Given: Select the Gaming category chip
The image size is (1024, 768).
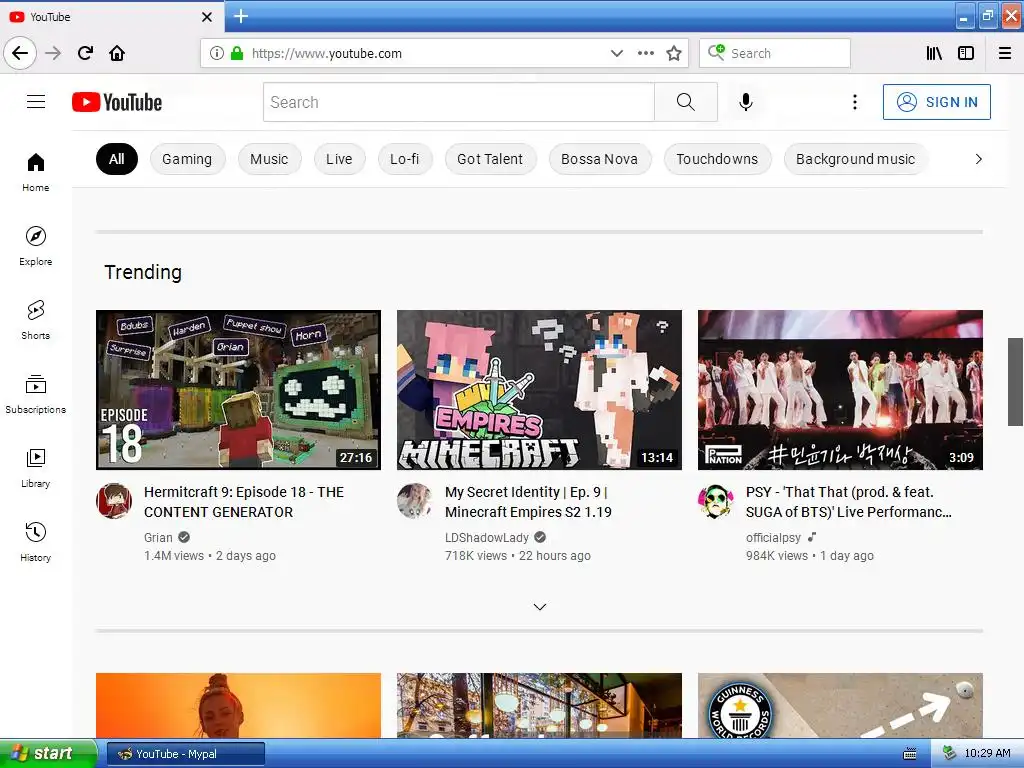Looking at the screenshot, I should tap(187, 159).
